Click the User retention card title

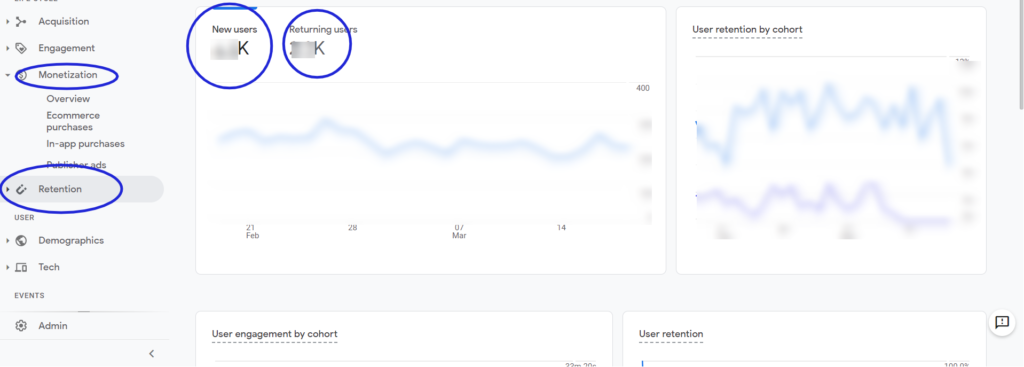tap(671, 334)
